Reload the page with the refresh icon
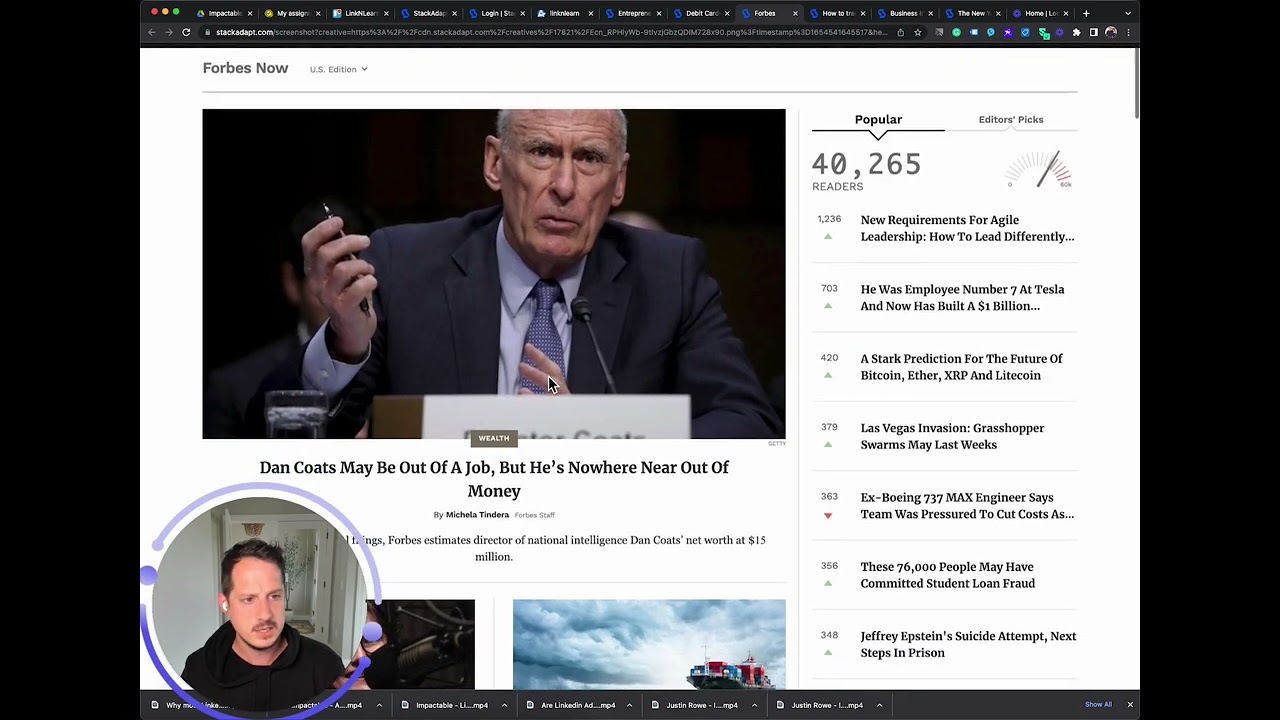The height and width of the screenshot is (720, 1280). point(186,32)
